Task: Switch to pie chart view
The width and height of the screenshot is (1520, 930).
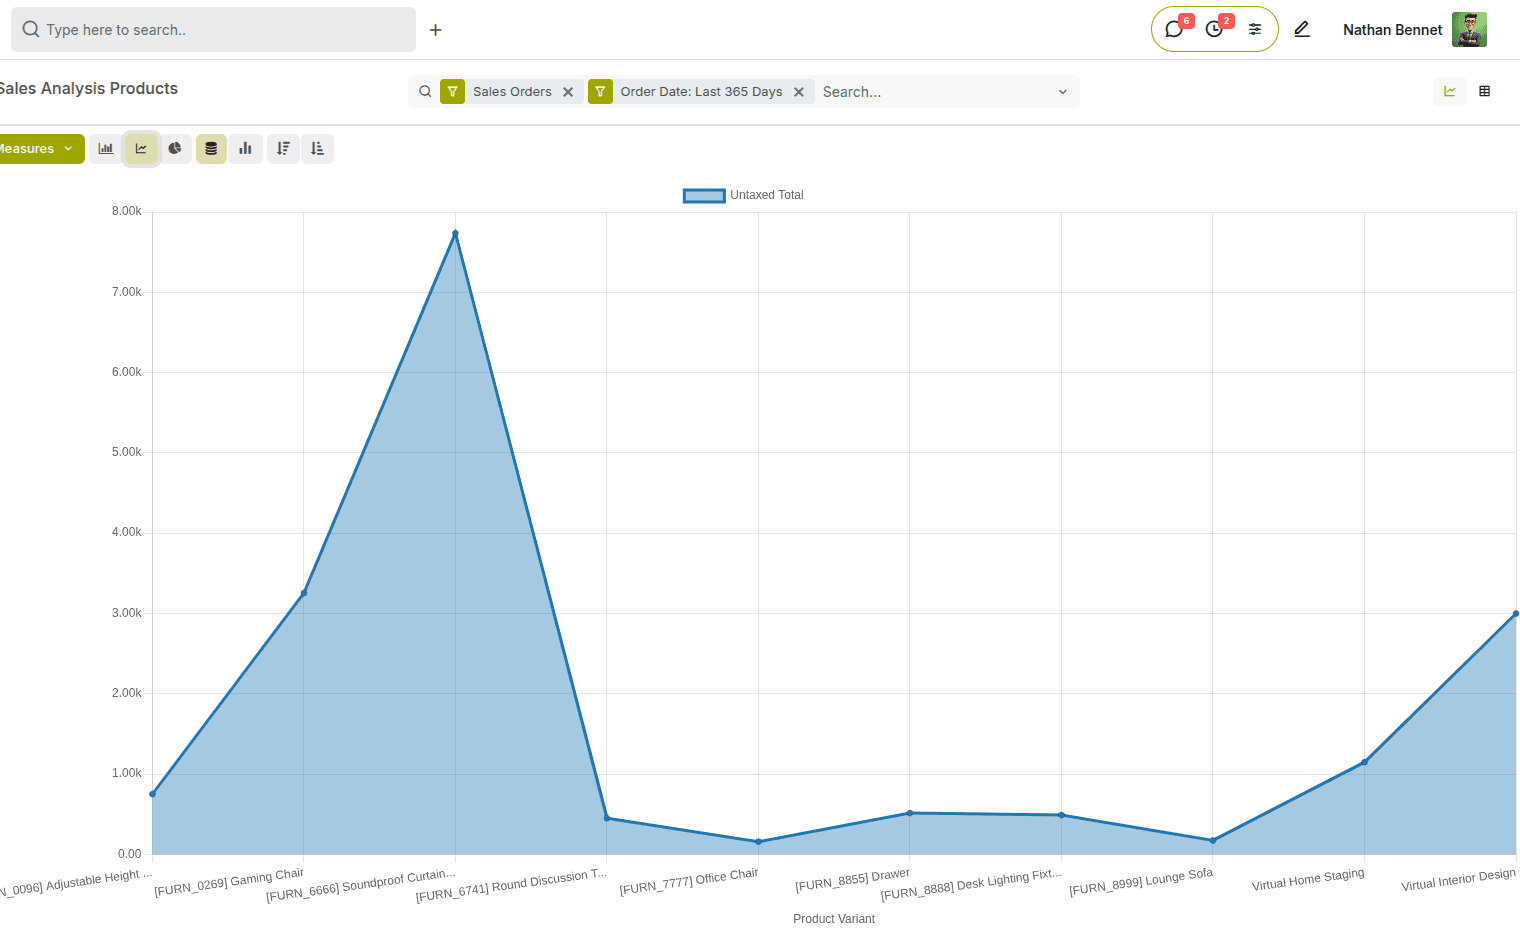Action: 176,148
